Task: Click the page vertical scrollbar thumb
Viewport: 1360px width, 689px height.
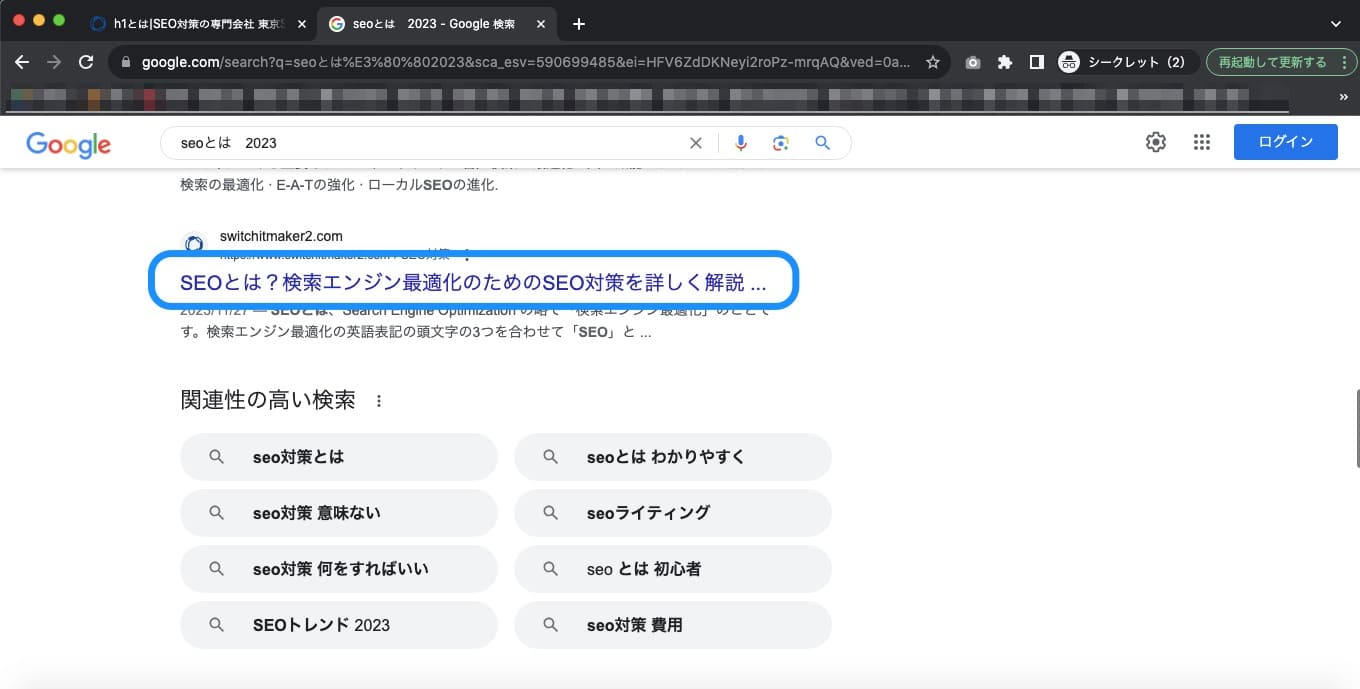Action: pyautogui.click(x=1355, y=428)
